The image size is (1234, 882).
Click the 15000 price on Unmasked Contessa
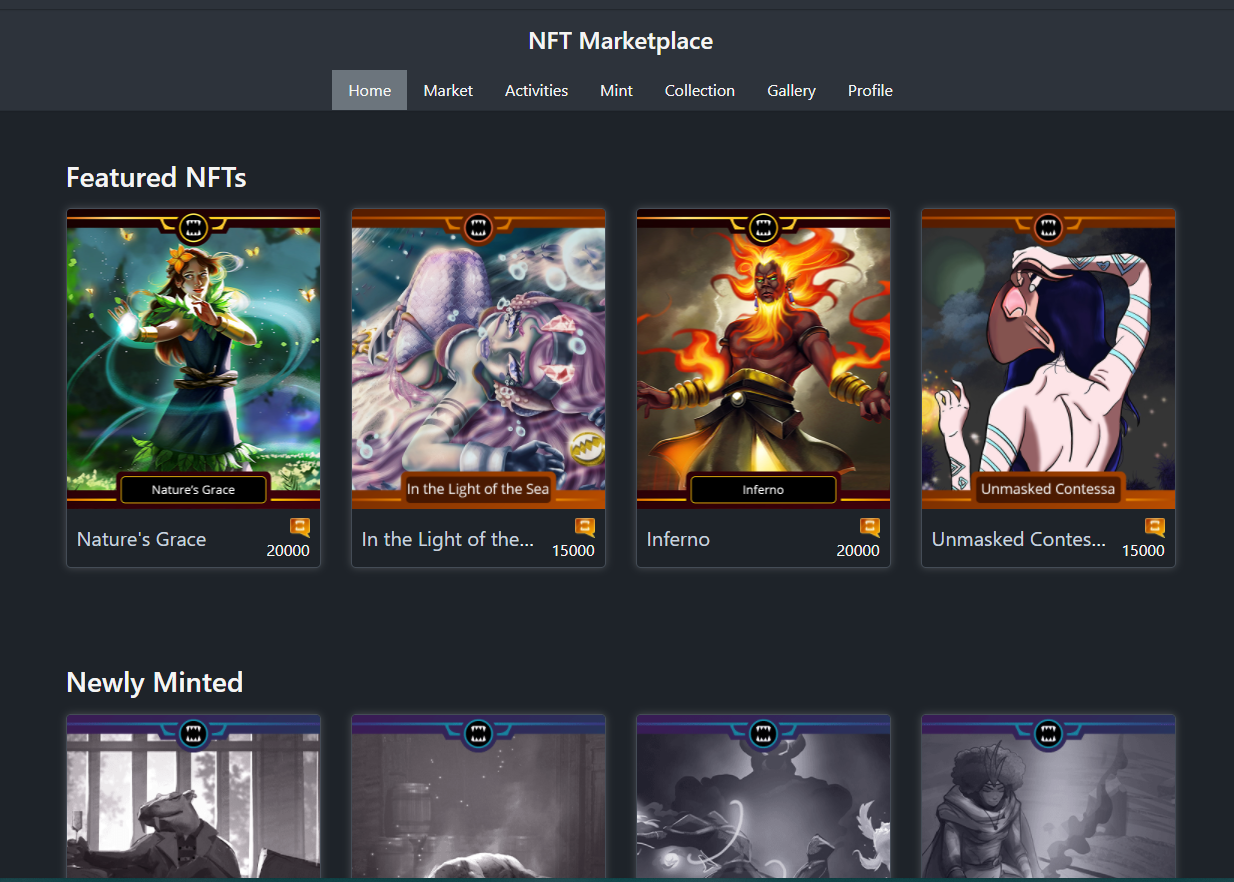[1143, 550]
